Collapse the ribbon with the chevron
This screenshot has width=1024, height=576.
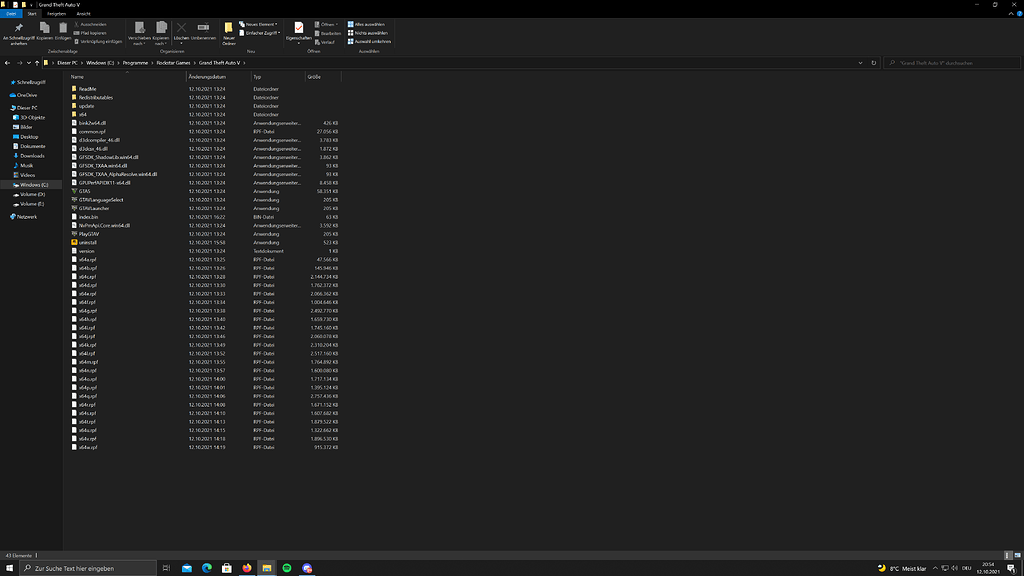(x=1011, y=14)
